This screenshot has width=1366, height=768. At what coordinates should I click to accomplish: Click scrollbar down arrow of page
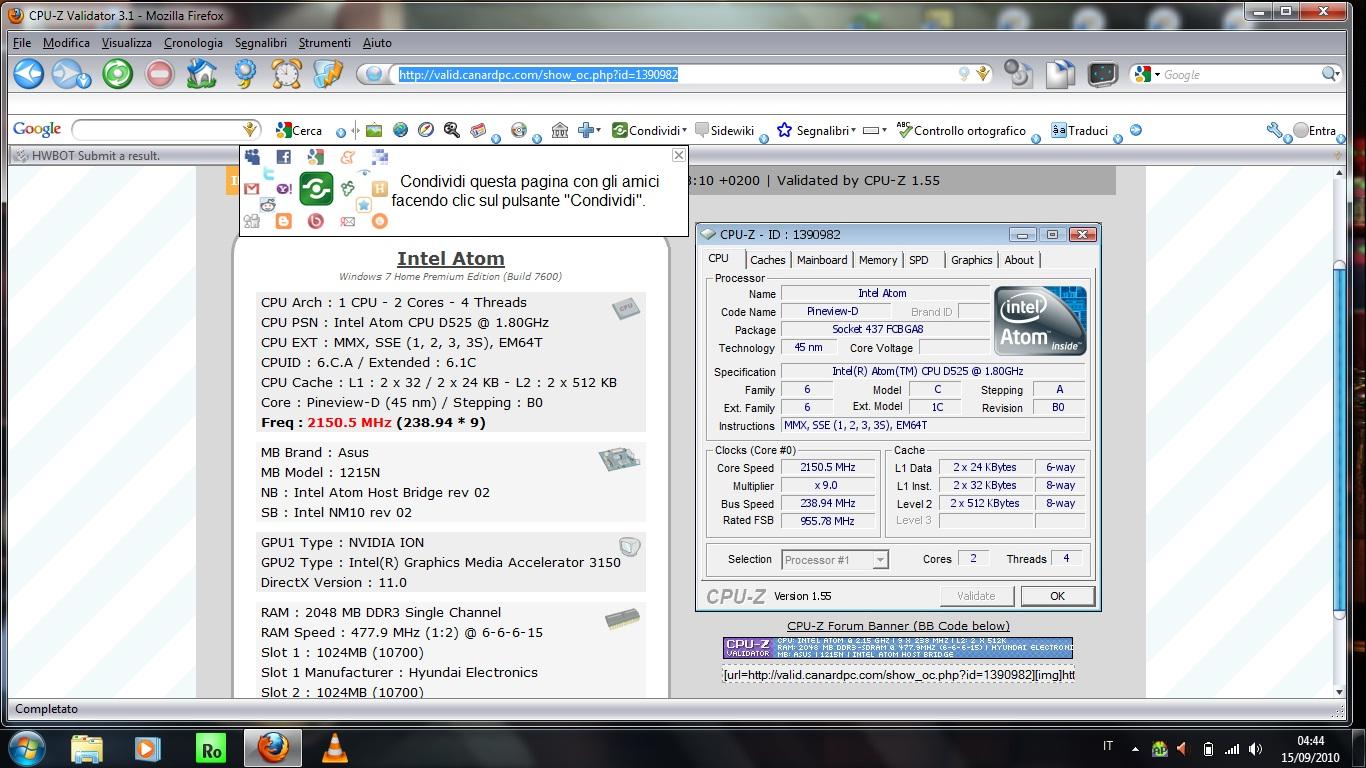(x=1339, y=691)
